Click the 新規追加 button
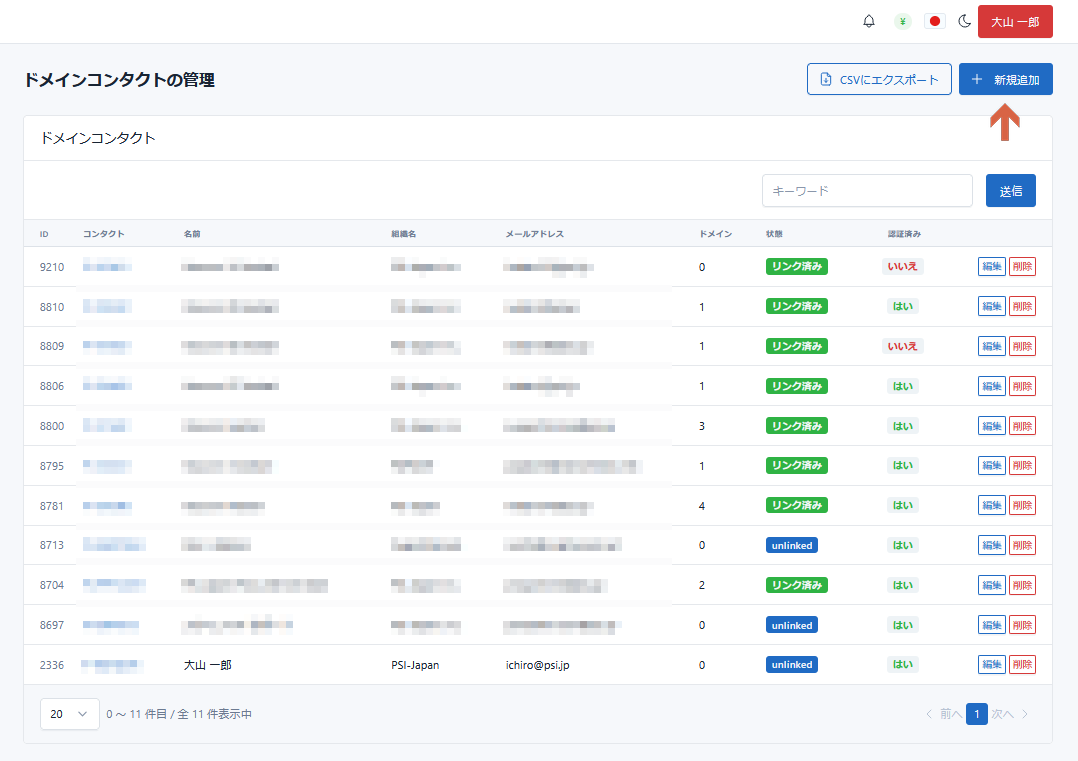Screen dimensions: 1078x761 point(1005,79)
